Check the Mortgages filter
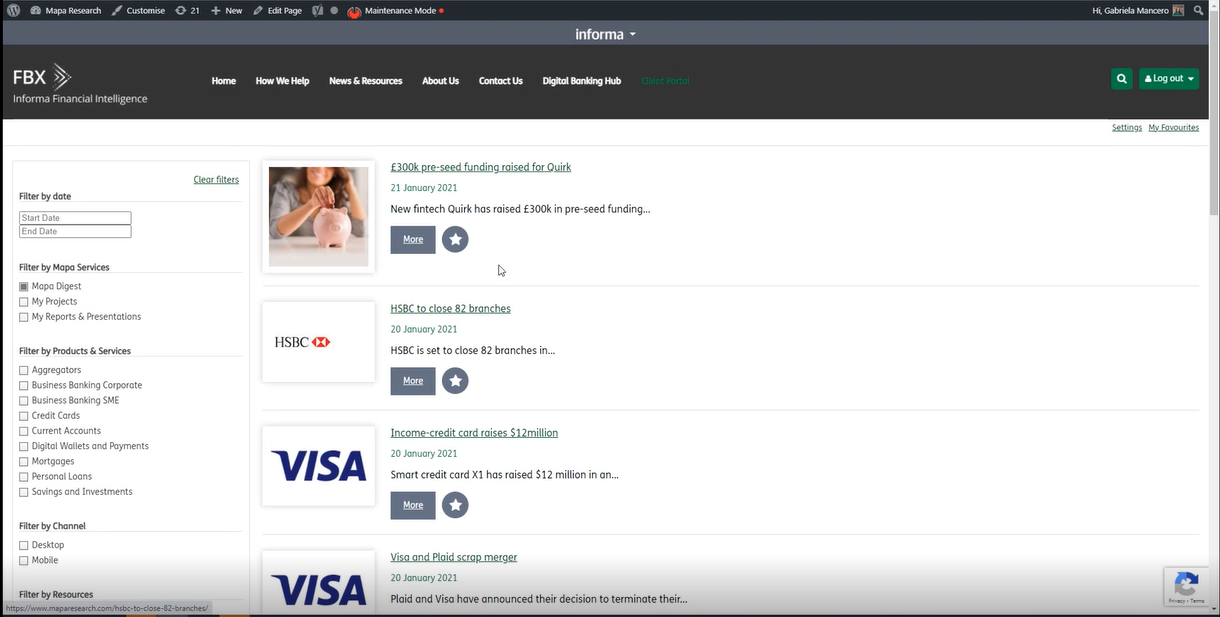 (24, 462)
